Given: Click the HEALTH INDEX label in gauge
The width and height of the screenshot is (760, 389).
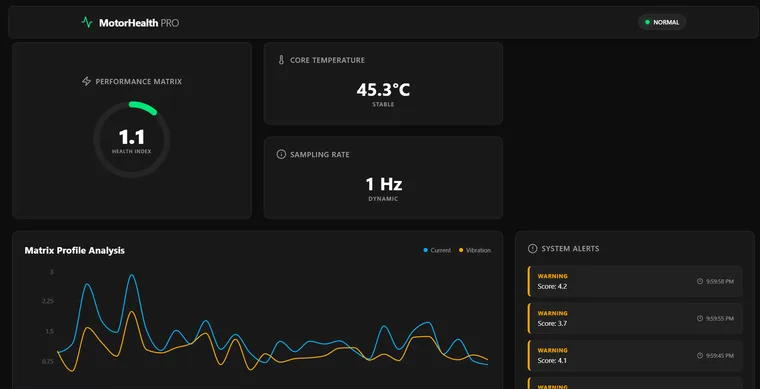Looking at the screenshot, I should [x=132, y=152].
